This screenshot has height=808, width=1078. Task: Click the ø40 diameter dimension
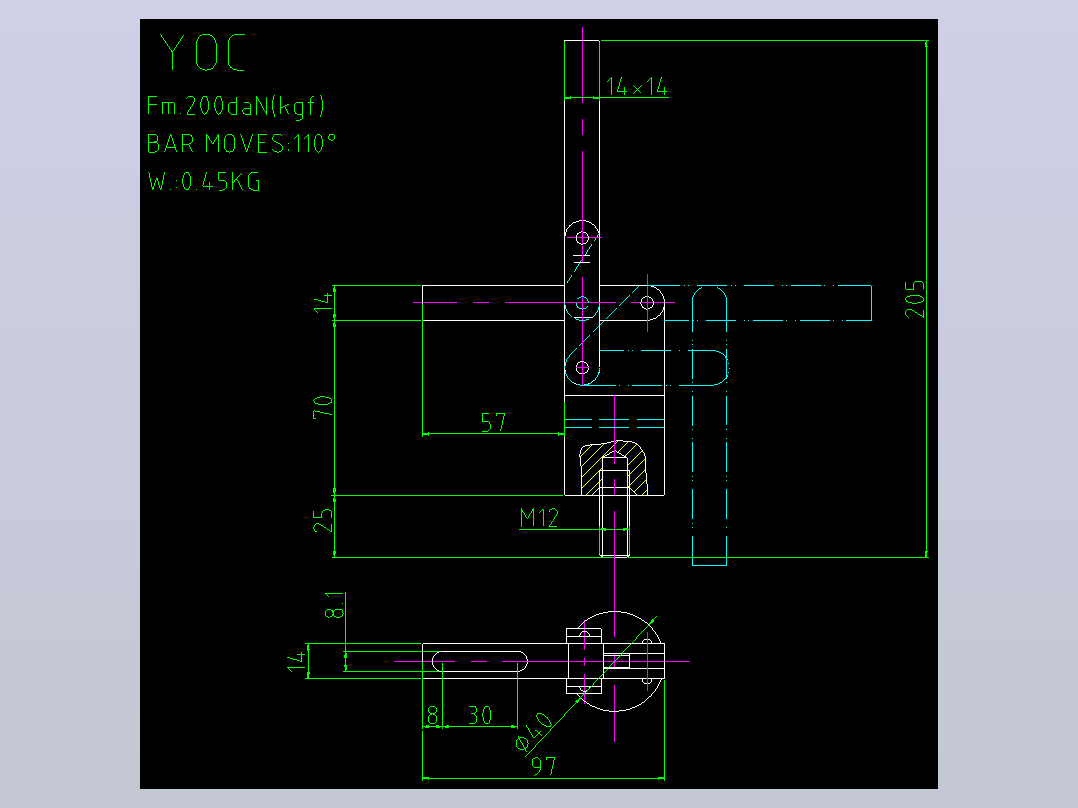[534, 732]
